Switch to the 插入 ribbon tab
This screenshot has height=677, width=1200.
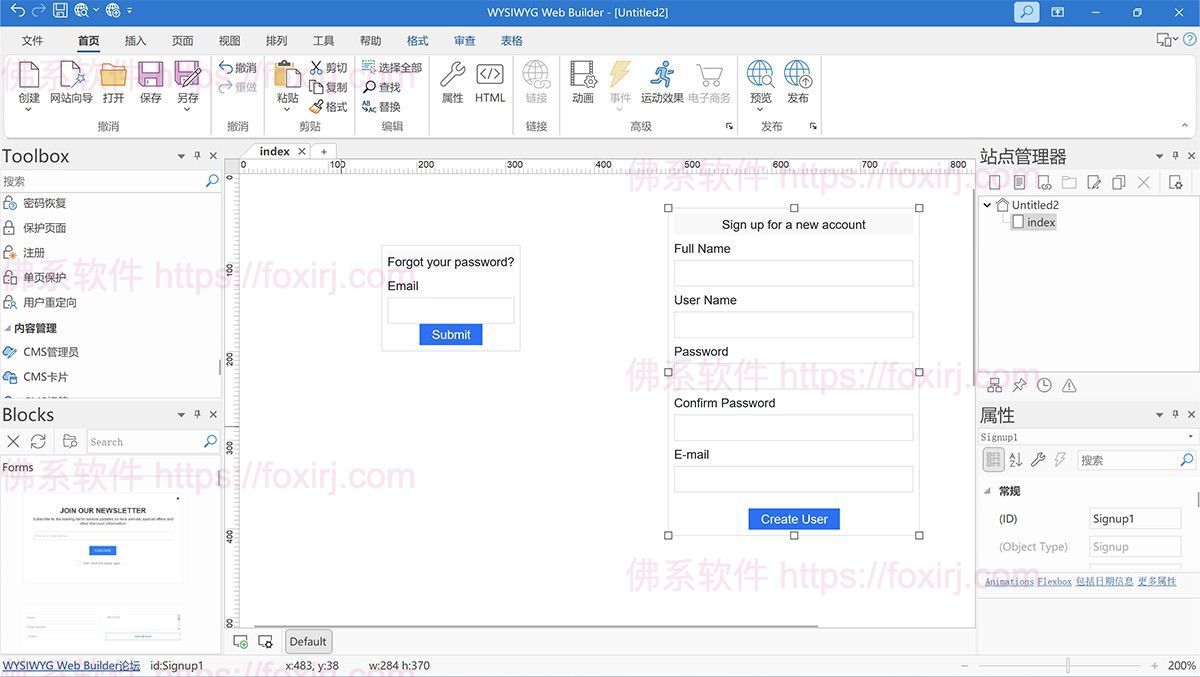(x=135, y=41)
